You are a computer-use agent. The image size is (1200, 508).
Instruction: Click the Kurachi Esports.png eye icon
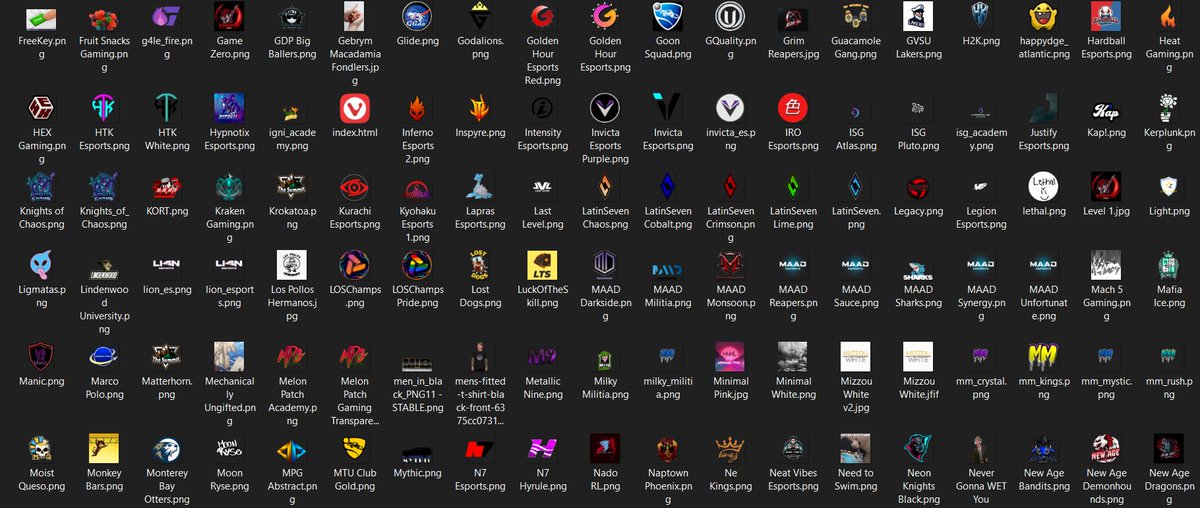[354, 187]
